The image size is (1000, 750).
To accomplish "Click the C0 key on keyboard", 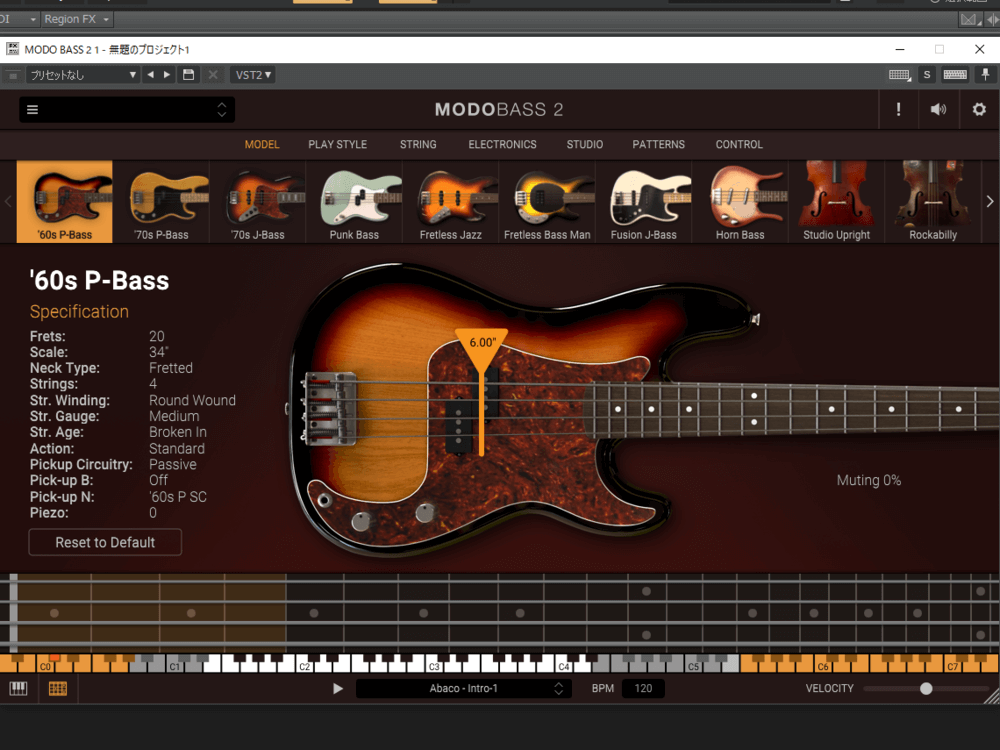I will click(45, 666).
